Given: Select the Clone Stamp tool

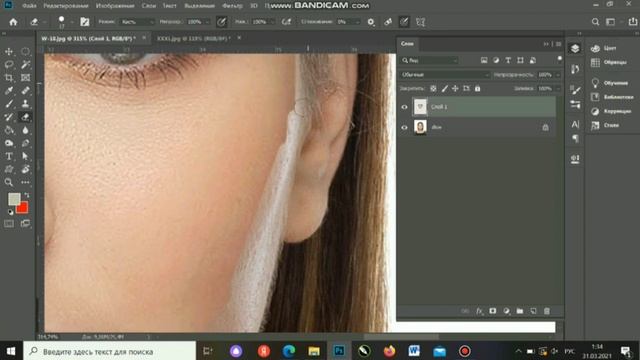Looking at the screenshot, I should 25,104.
